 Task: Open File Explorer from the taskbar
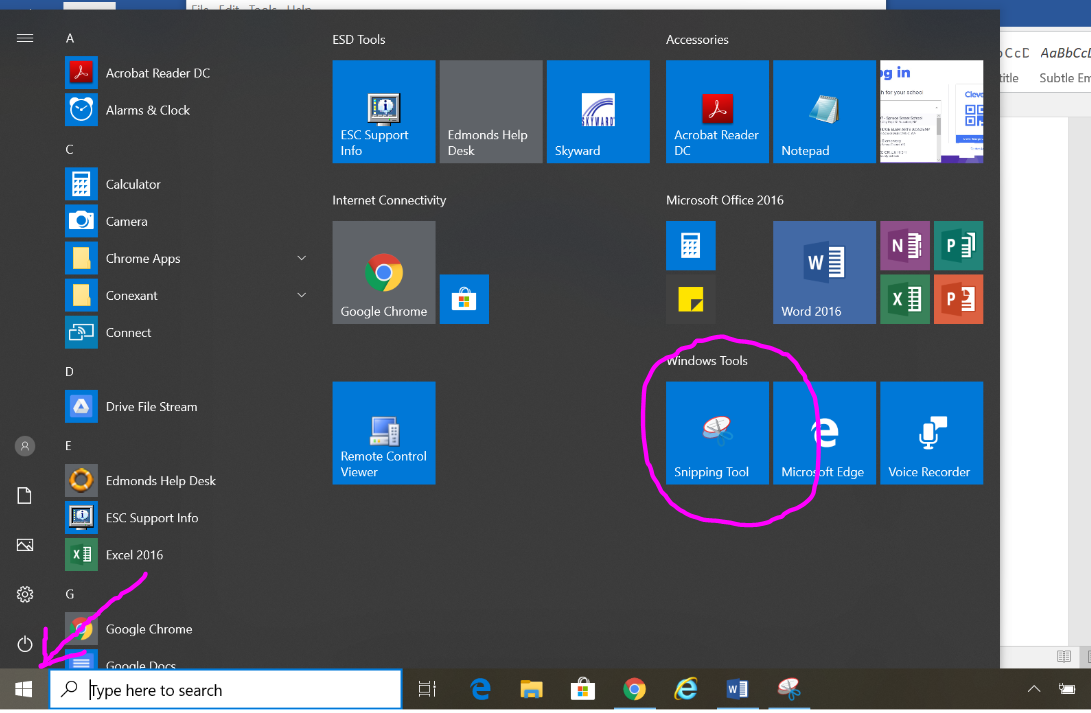click(x=532, y=689)
